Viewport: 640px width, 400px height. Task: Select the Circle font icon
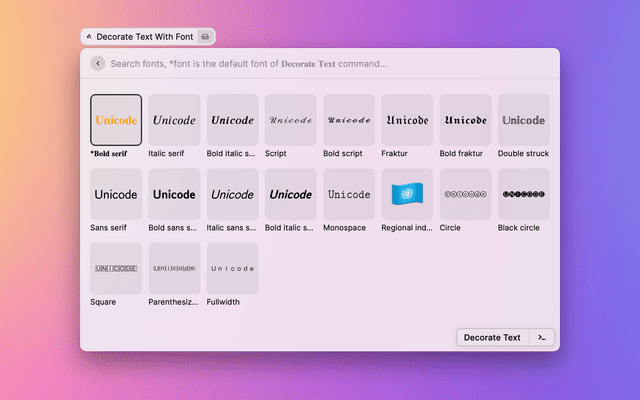click(x=465, y=194)
